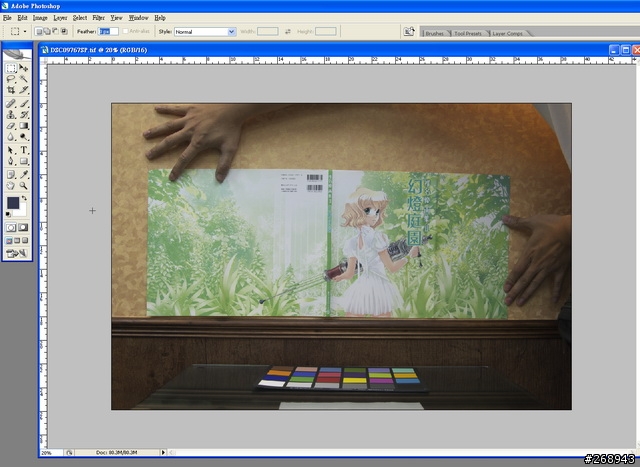Open the Layer Comps palette tab
Screen dimensions: 640x467
click(507, 33)
